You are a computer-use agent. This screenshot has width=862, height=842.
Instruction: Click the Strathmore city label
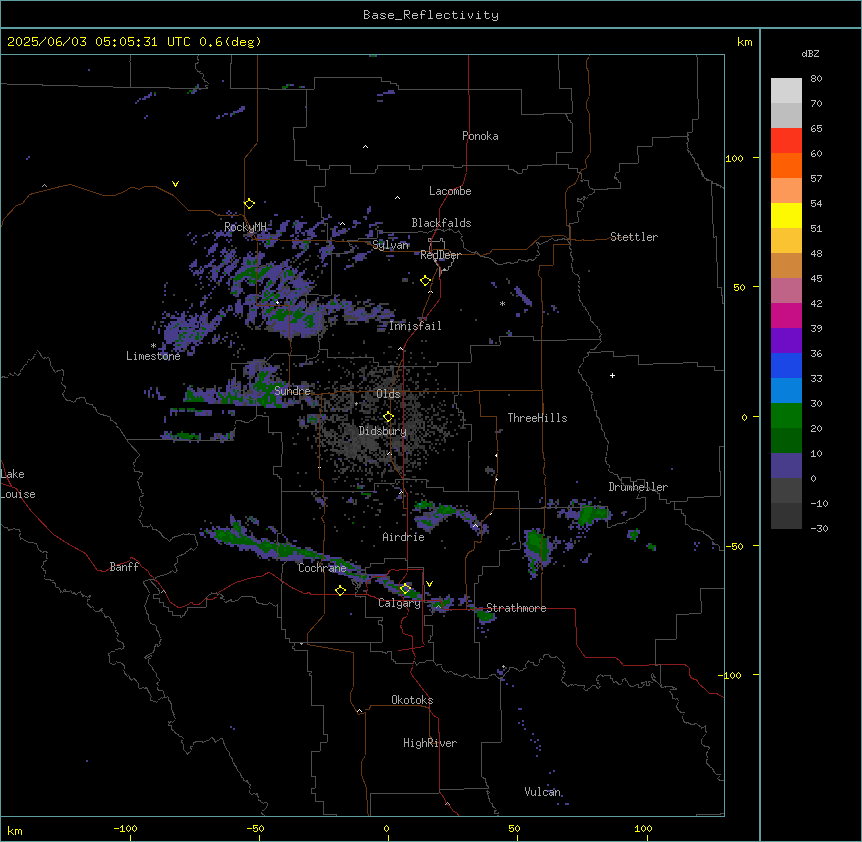pyautogui.click(x=516, y=608)
